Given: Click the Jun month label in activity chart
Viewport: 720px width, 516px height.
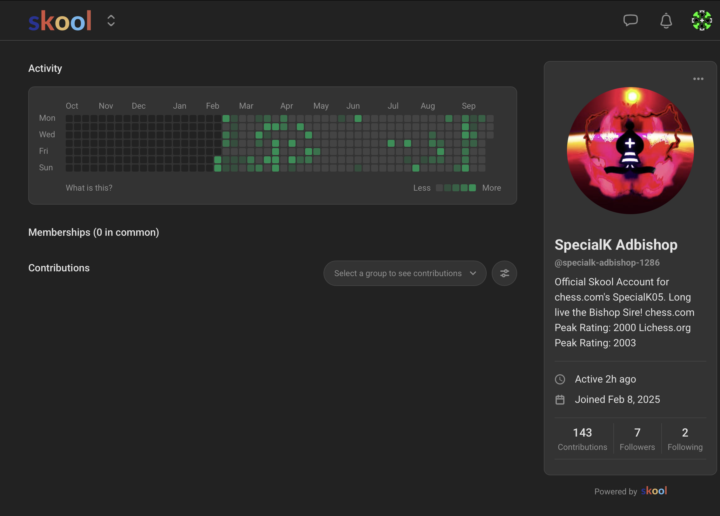Looking at the screenshot, I should click(353, 106).
